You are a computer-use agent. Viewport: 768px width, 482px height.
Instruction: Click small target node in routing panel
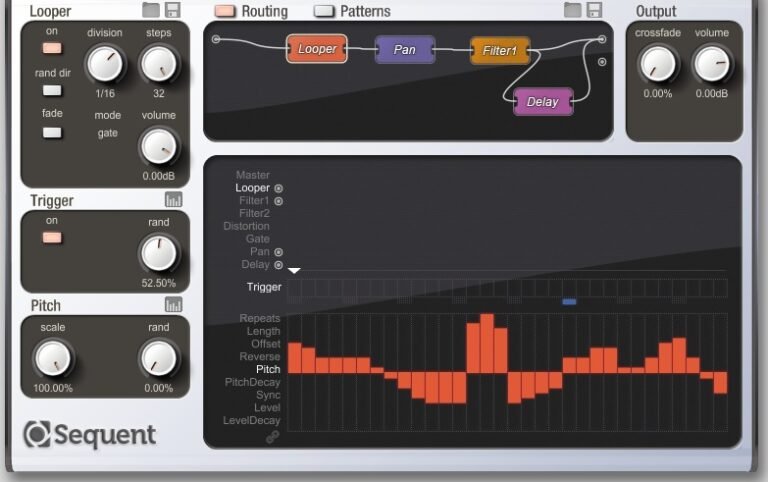[x=602, y=62]
